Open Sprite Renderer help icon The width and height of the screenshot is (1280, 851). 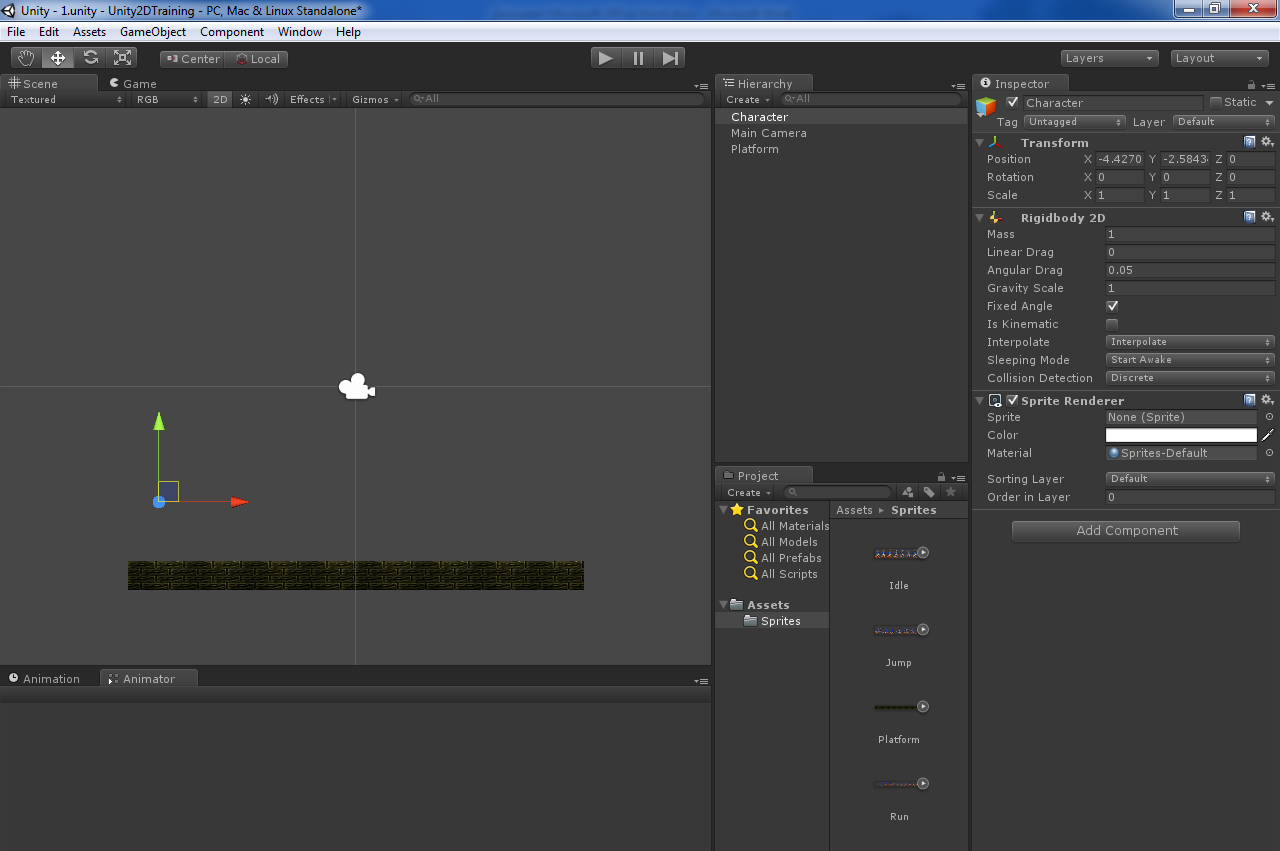1250,400
